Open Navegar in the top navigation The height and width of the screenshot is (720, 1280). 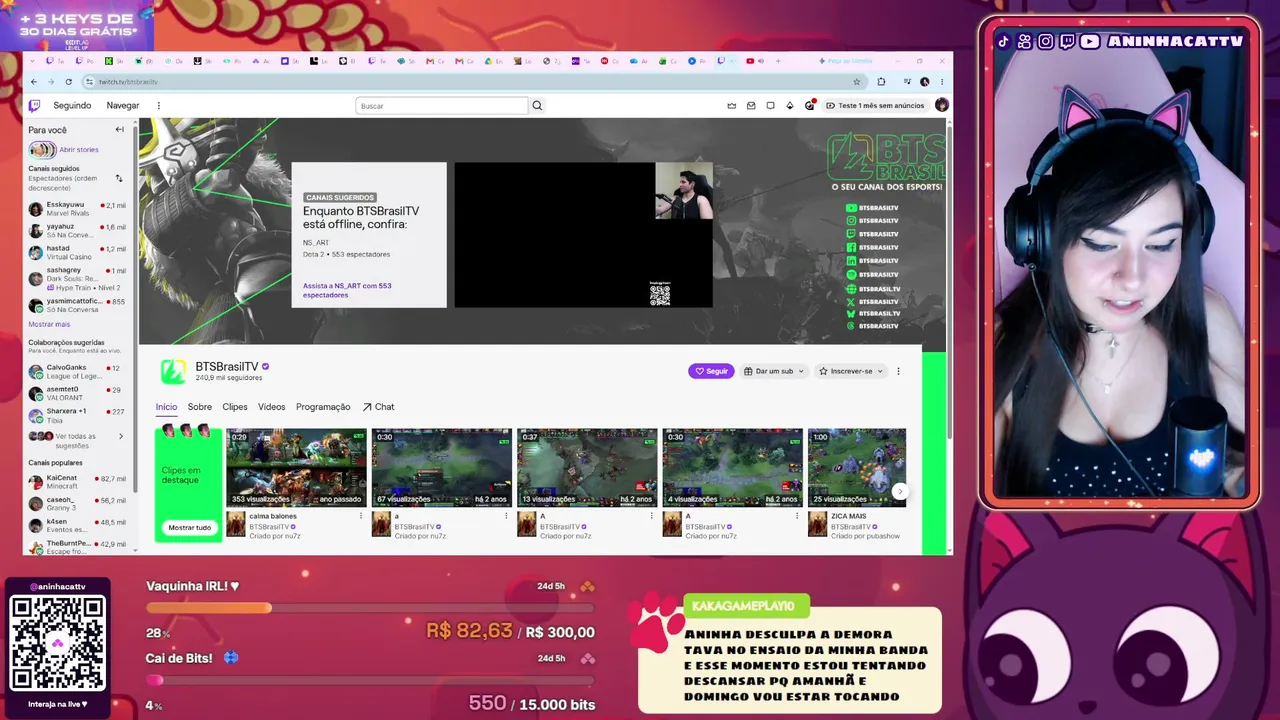123,105
